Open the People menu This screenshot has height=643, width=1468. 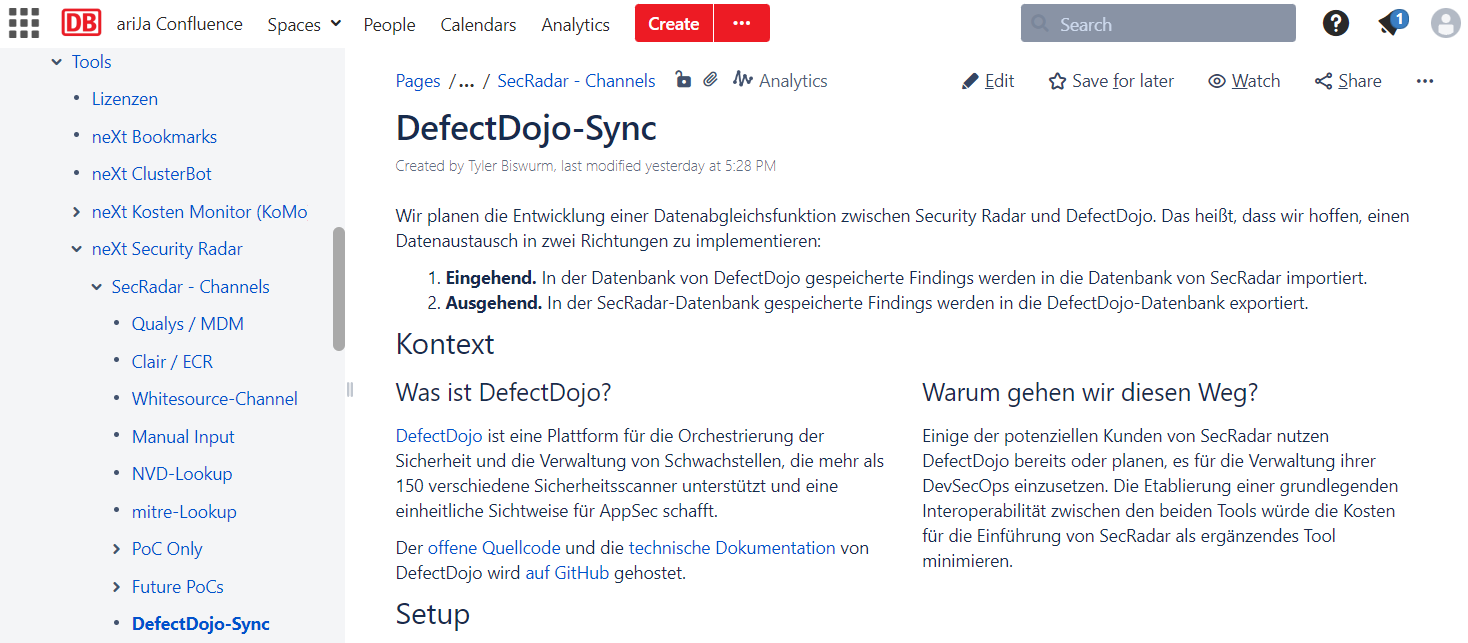point(389,24)
